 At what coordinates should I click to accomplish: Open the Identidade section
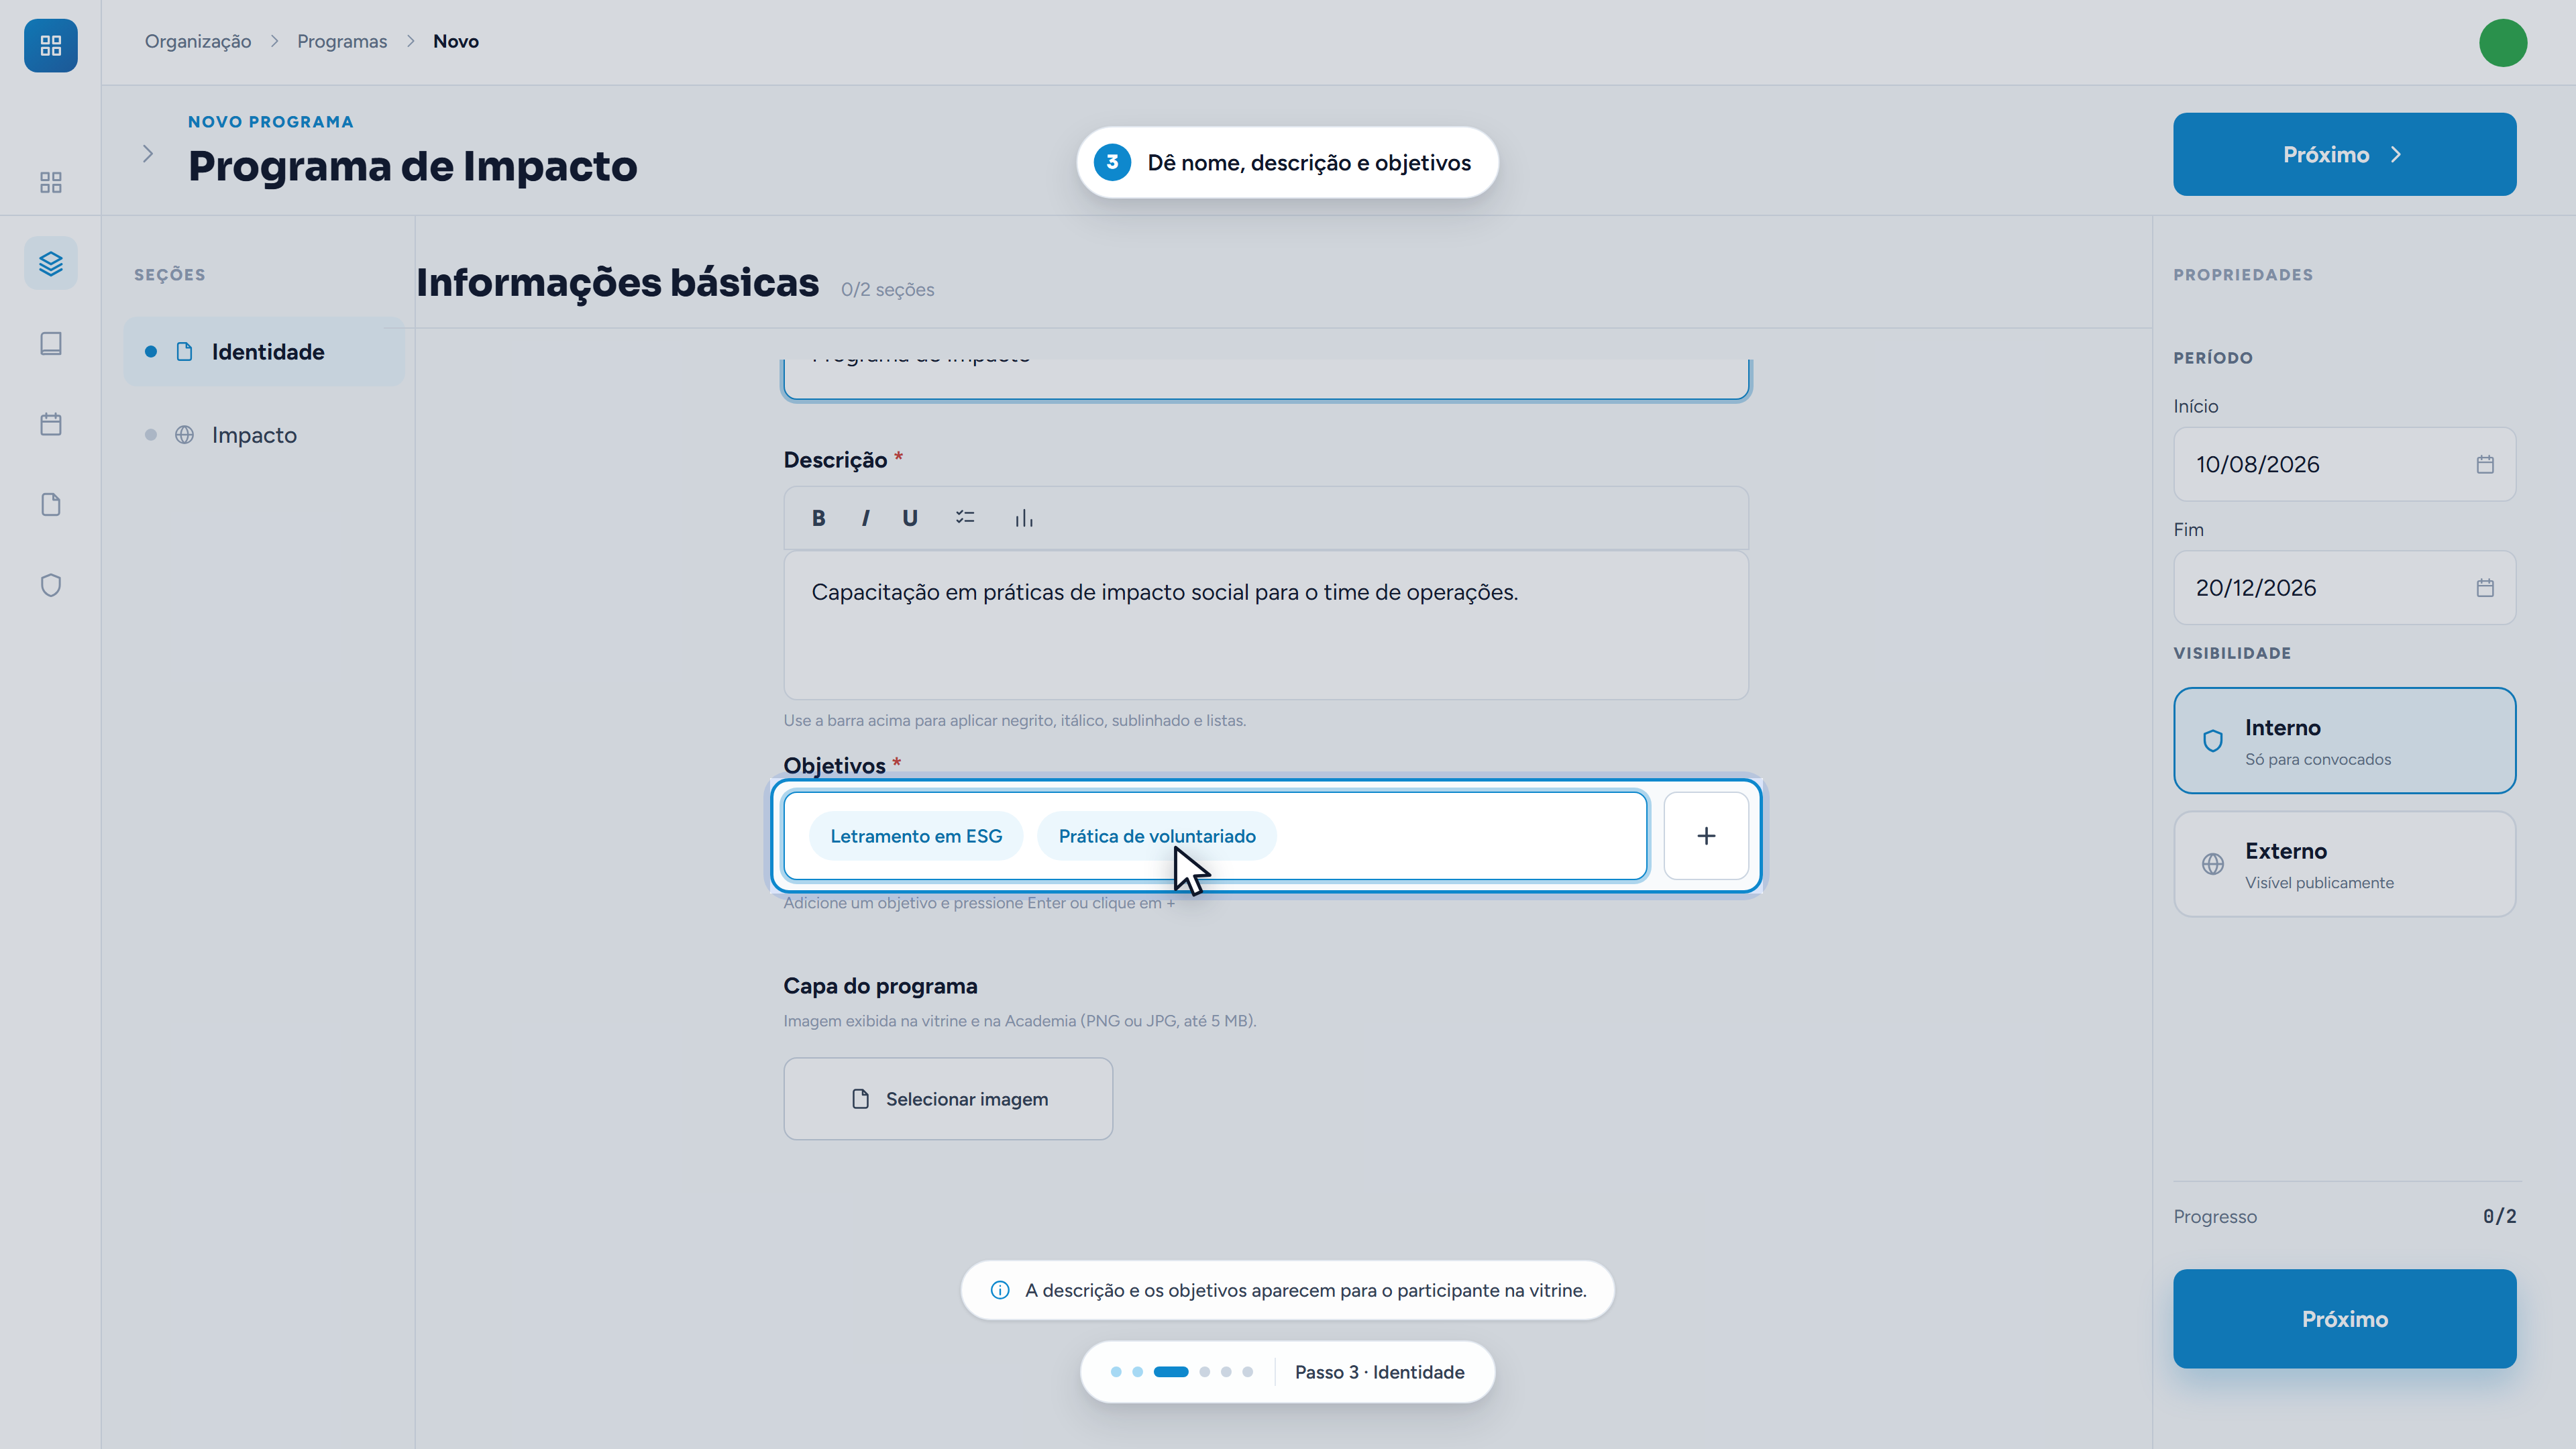(x=264, y=352)
